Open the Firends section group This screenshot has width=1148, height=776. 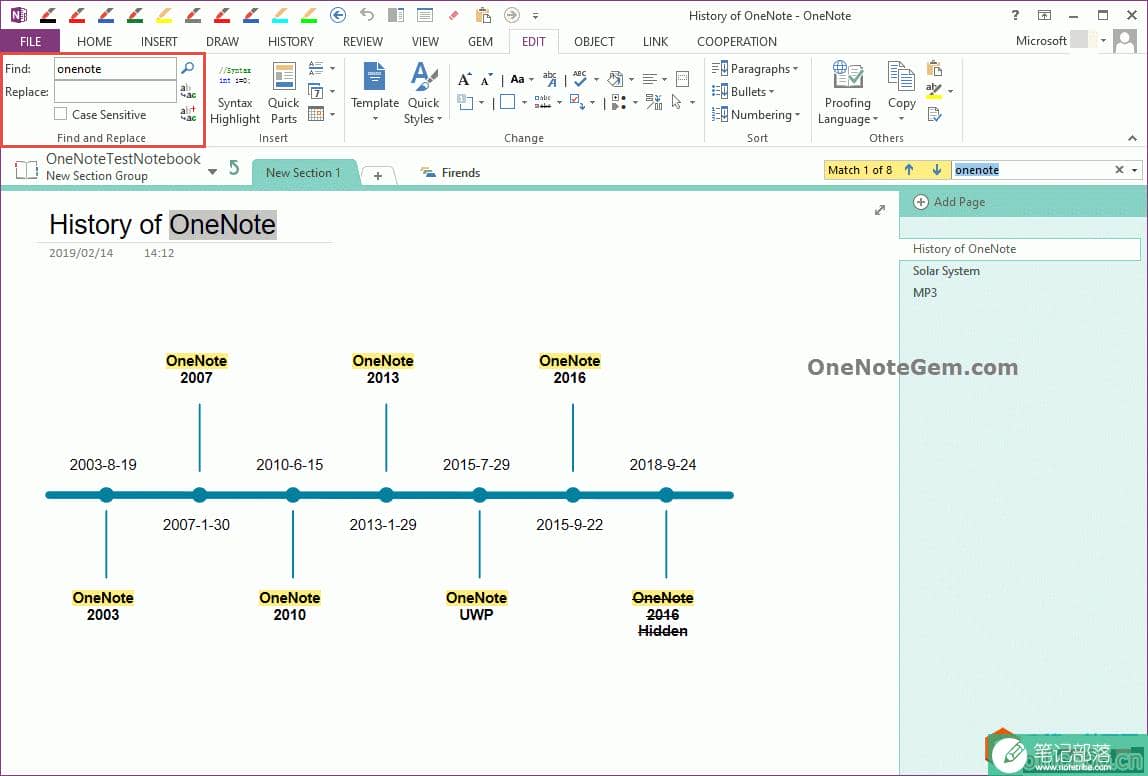[450, 173]
